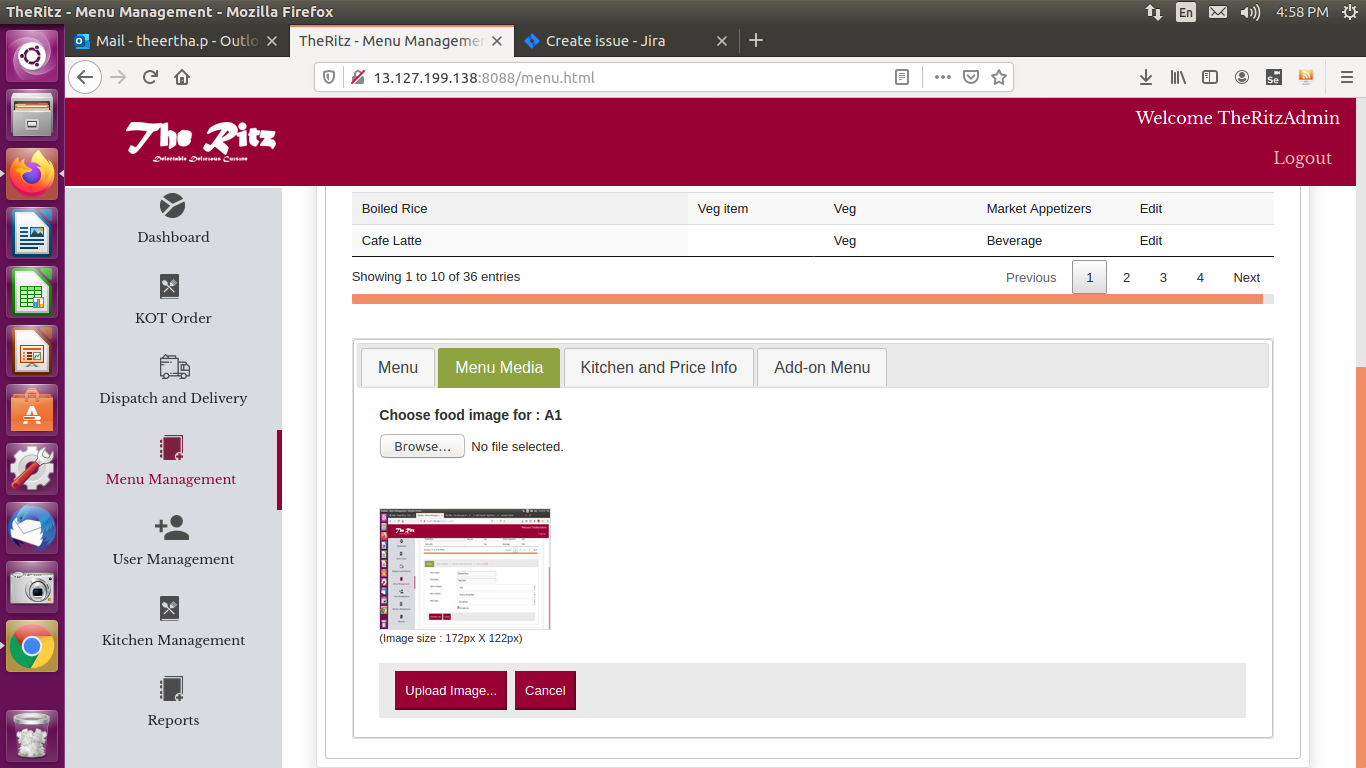Select the User Management icon
Image resolution: width=1366 pixels, height=768 pixels.
[172, 528]
